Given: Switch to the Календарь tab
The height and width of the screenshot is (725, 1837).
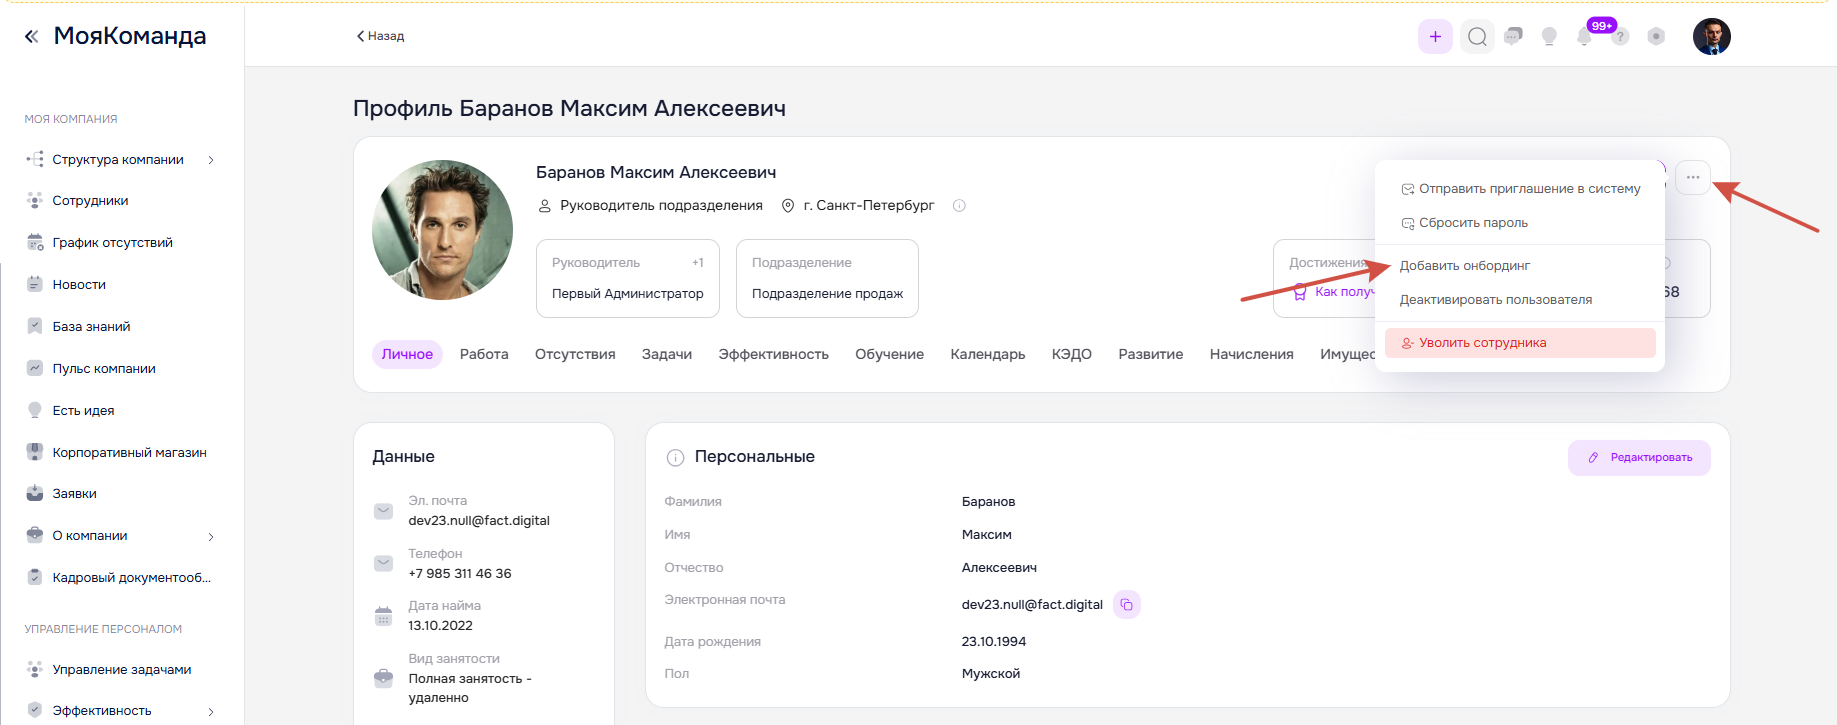Looking at the screenshot, I should coord(988,354).
